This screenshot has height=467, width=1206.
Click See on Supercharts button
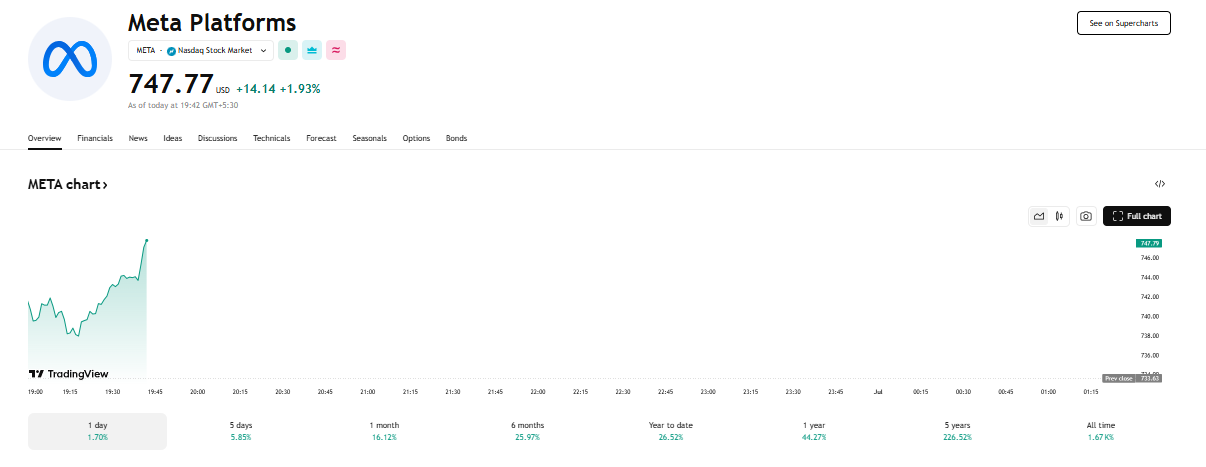(x=1123, y=23)
